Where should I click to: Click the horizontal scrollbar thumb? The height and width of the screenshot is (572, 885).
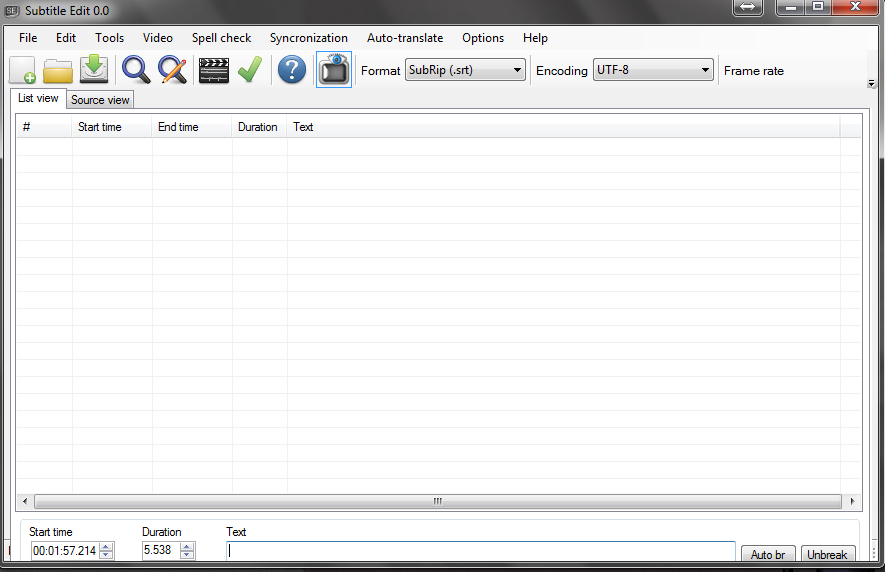click(437, 501)
